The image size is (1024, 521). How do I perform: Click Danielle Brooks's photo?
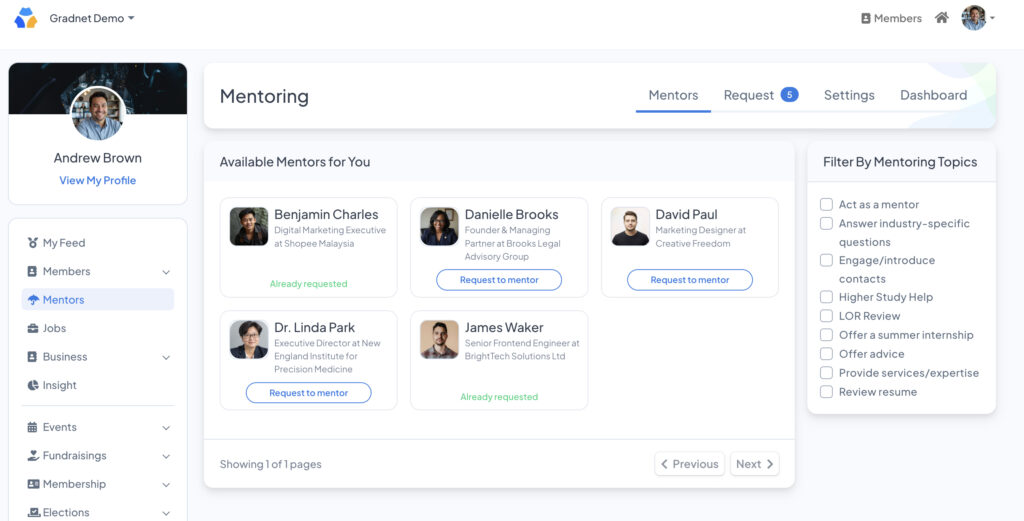440,227
